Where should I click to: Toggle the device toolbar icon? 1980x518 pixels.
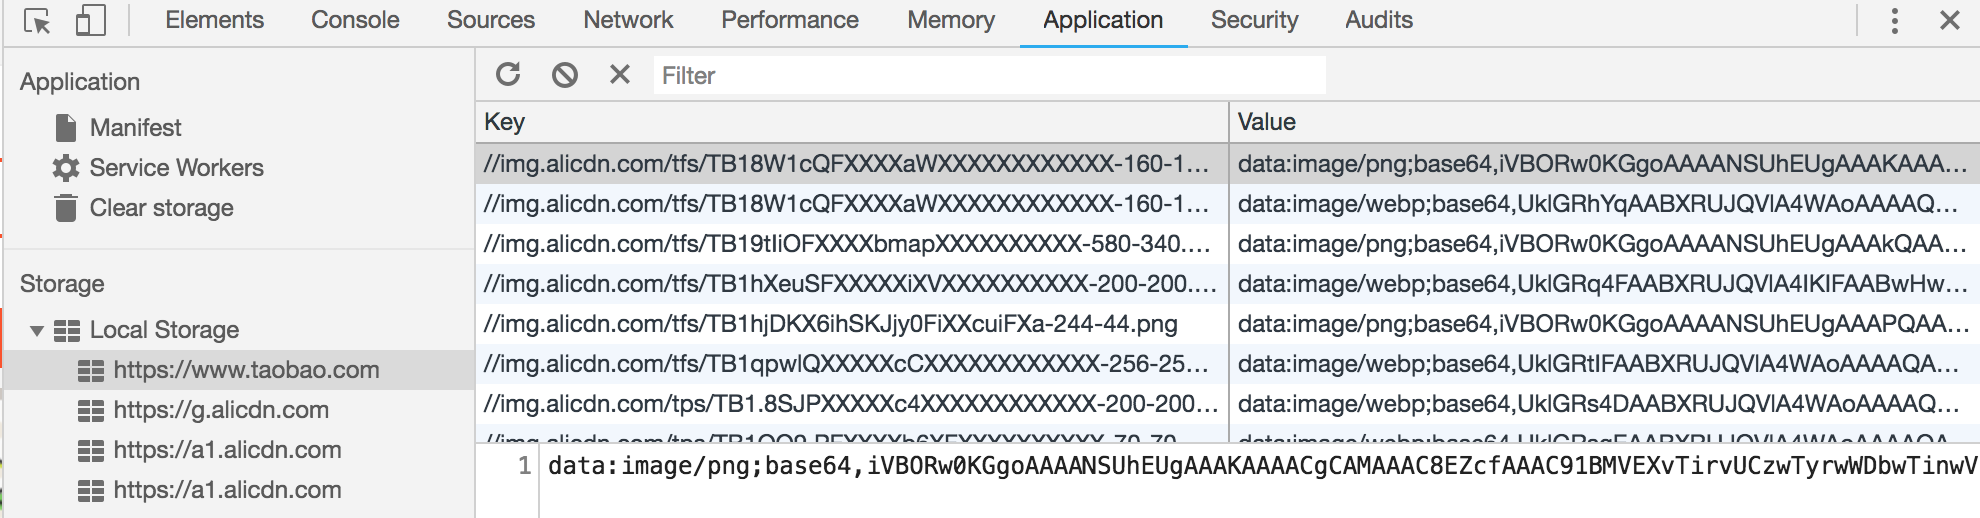pos(91,21)
